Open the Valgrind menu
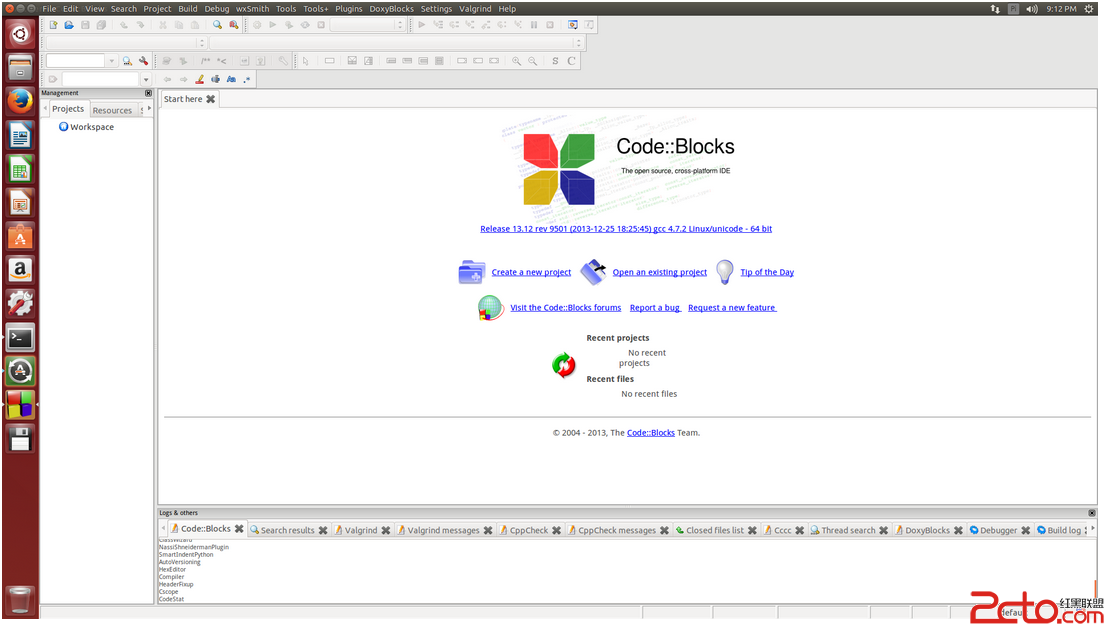 coord(475,9)
